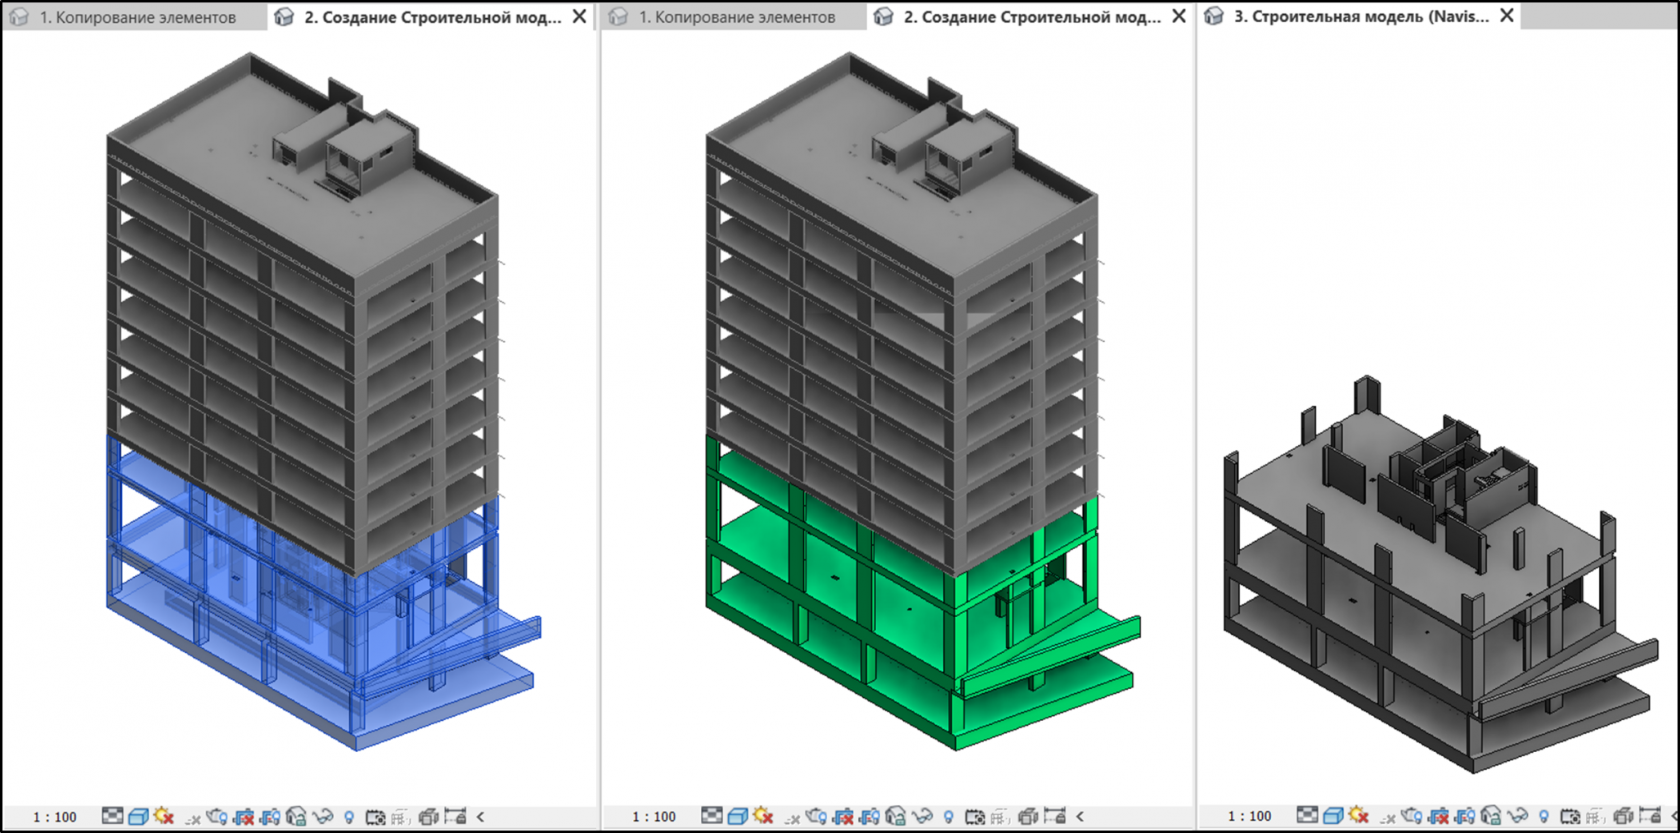This screenshot has height=833, width=1680.
Task: Open Temporary View Properties in blue-model view
Action: click(x=375, y=817)
